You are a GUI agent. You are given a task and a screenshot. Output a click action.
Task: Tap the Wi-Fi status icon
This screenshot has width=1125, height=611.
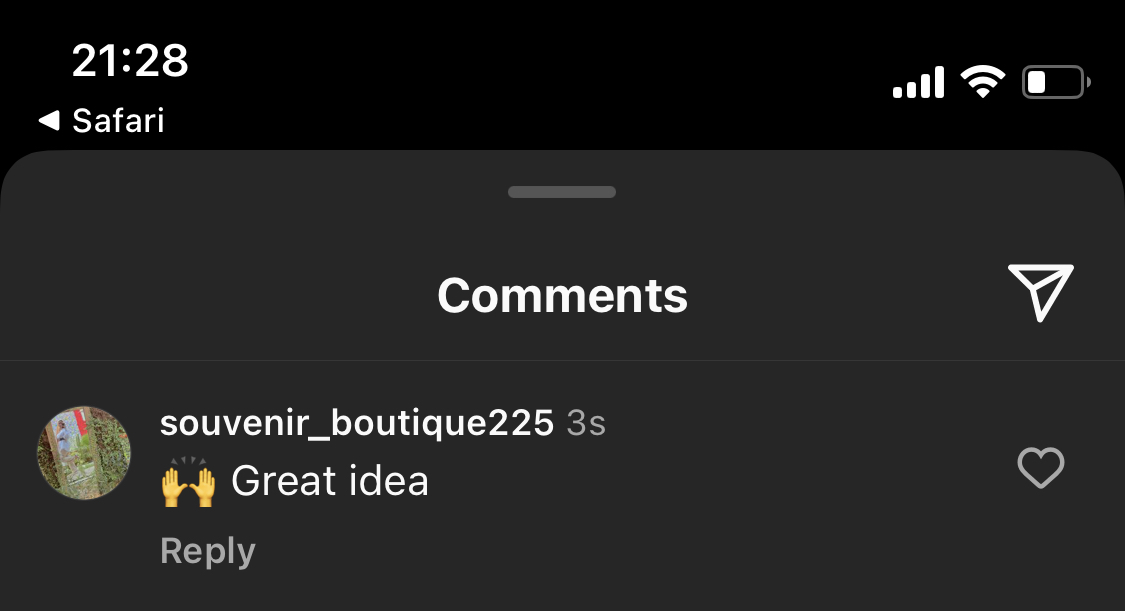coord(983,81)
